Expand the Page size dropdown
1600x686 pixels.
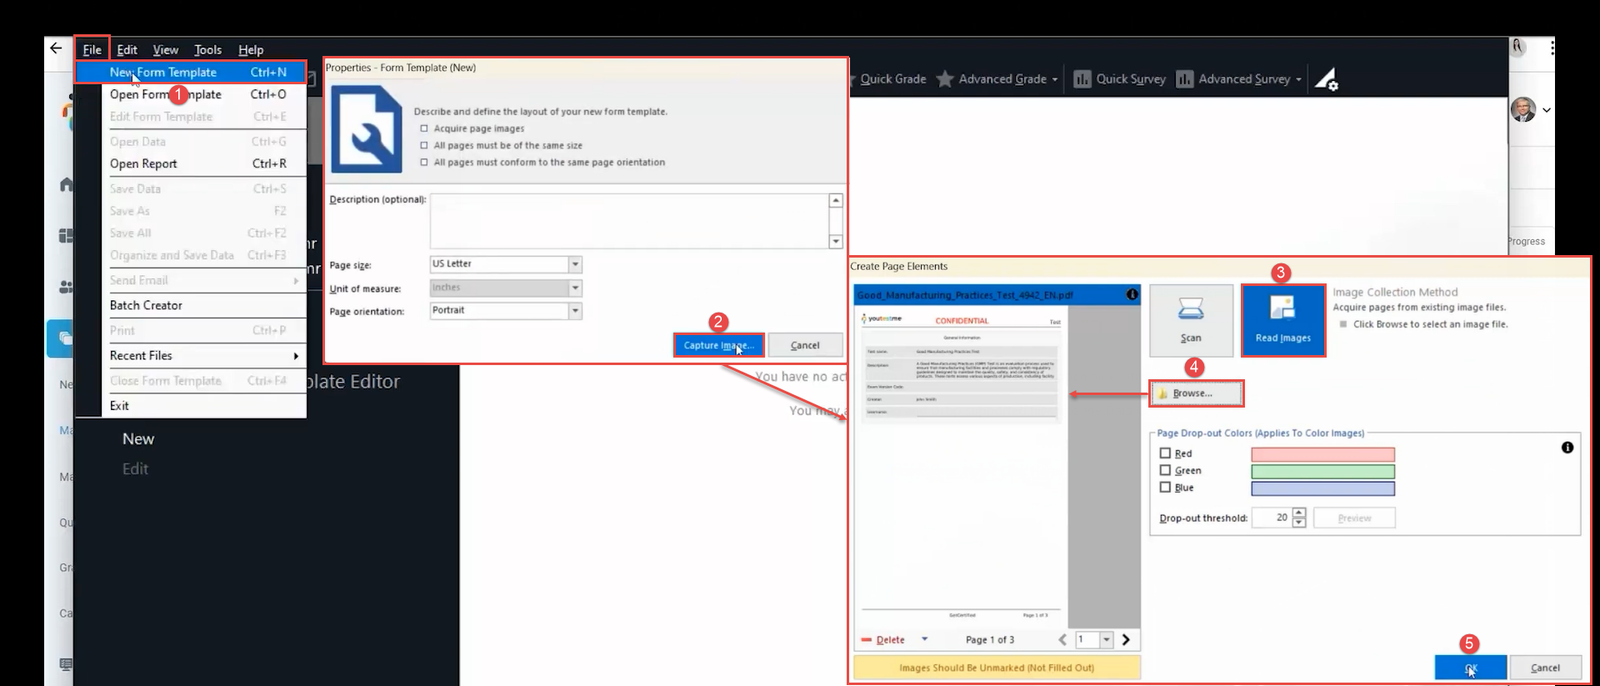pyautogui.click(x=575, y=265)
